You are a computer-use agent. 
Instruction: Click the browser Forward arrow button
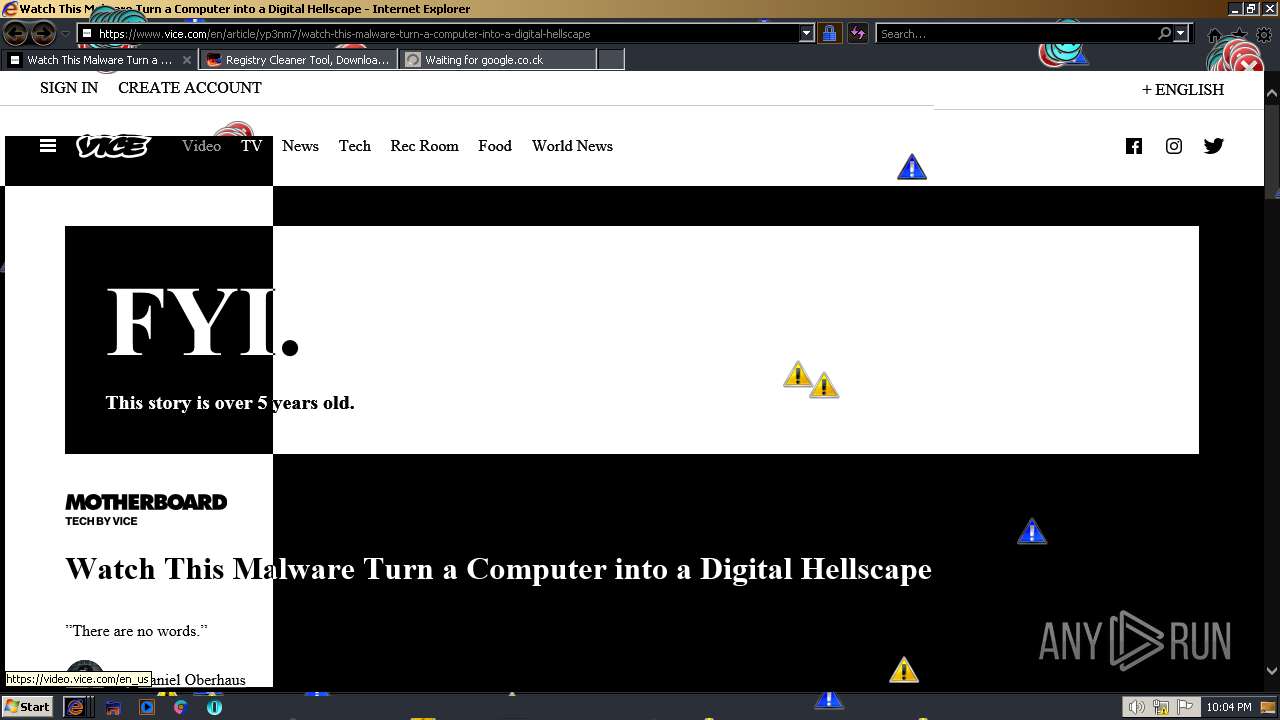43,33
